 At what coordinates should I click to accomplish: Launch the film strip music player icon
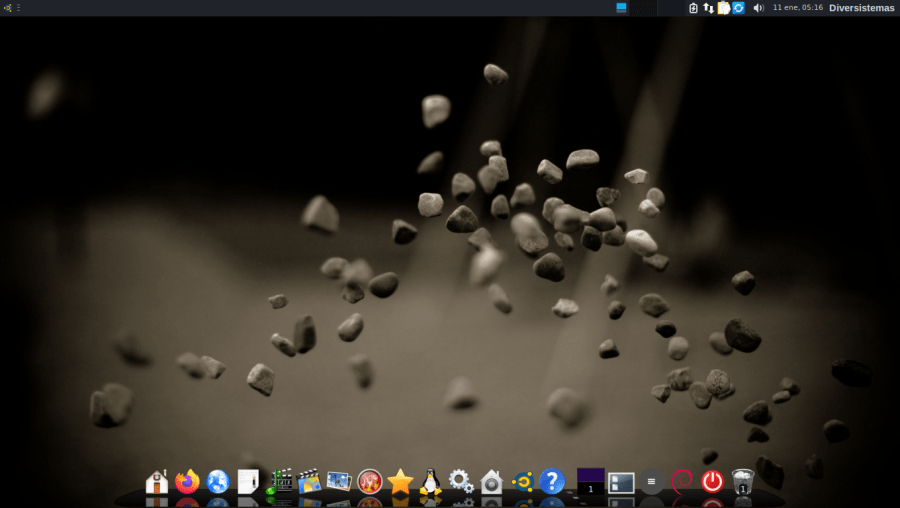279,482
